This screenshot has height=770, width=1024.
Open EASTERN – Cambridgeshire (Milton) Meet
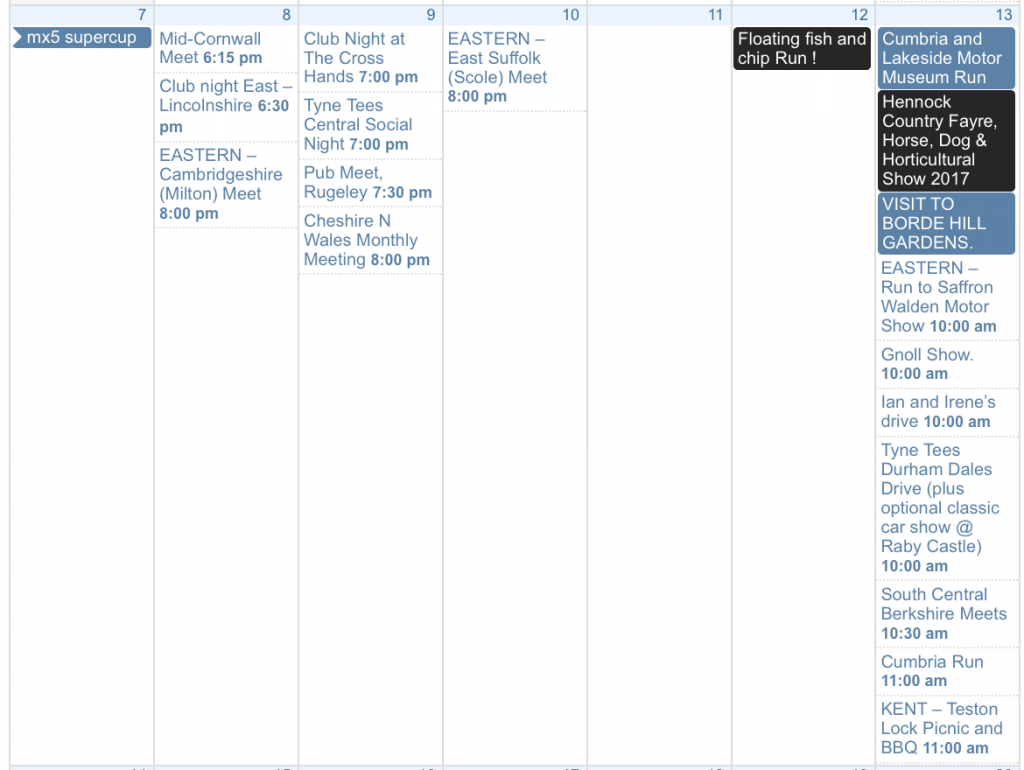point(220,183)
